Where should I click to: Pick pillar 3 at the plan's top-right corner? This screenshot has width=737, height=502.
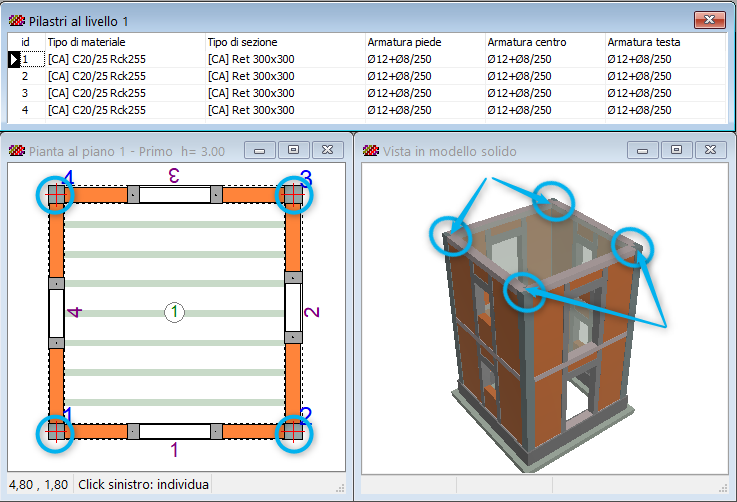293,195
